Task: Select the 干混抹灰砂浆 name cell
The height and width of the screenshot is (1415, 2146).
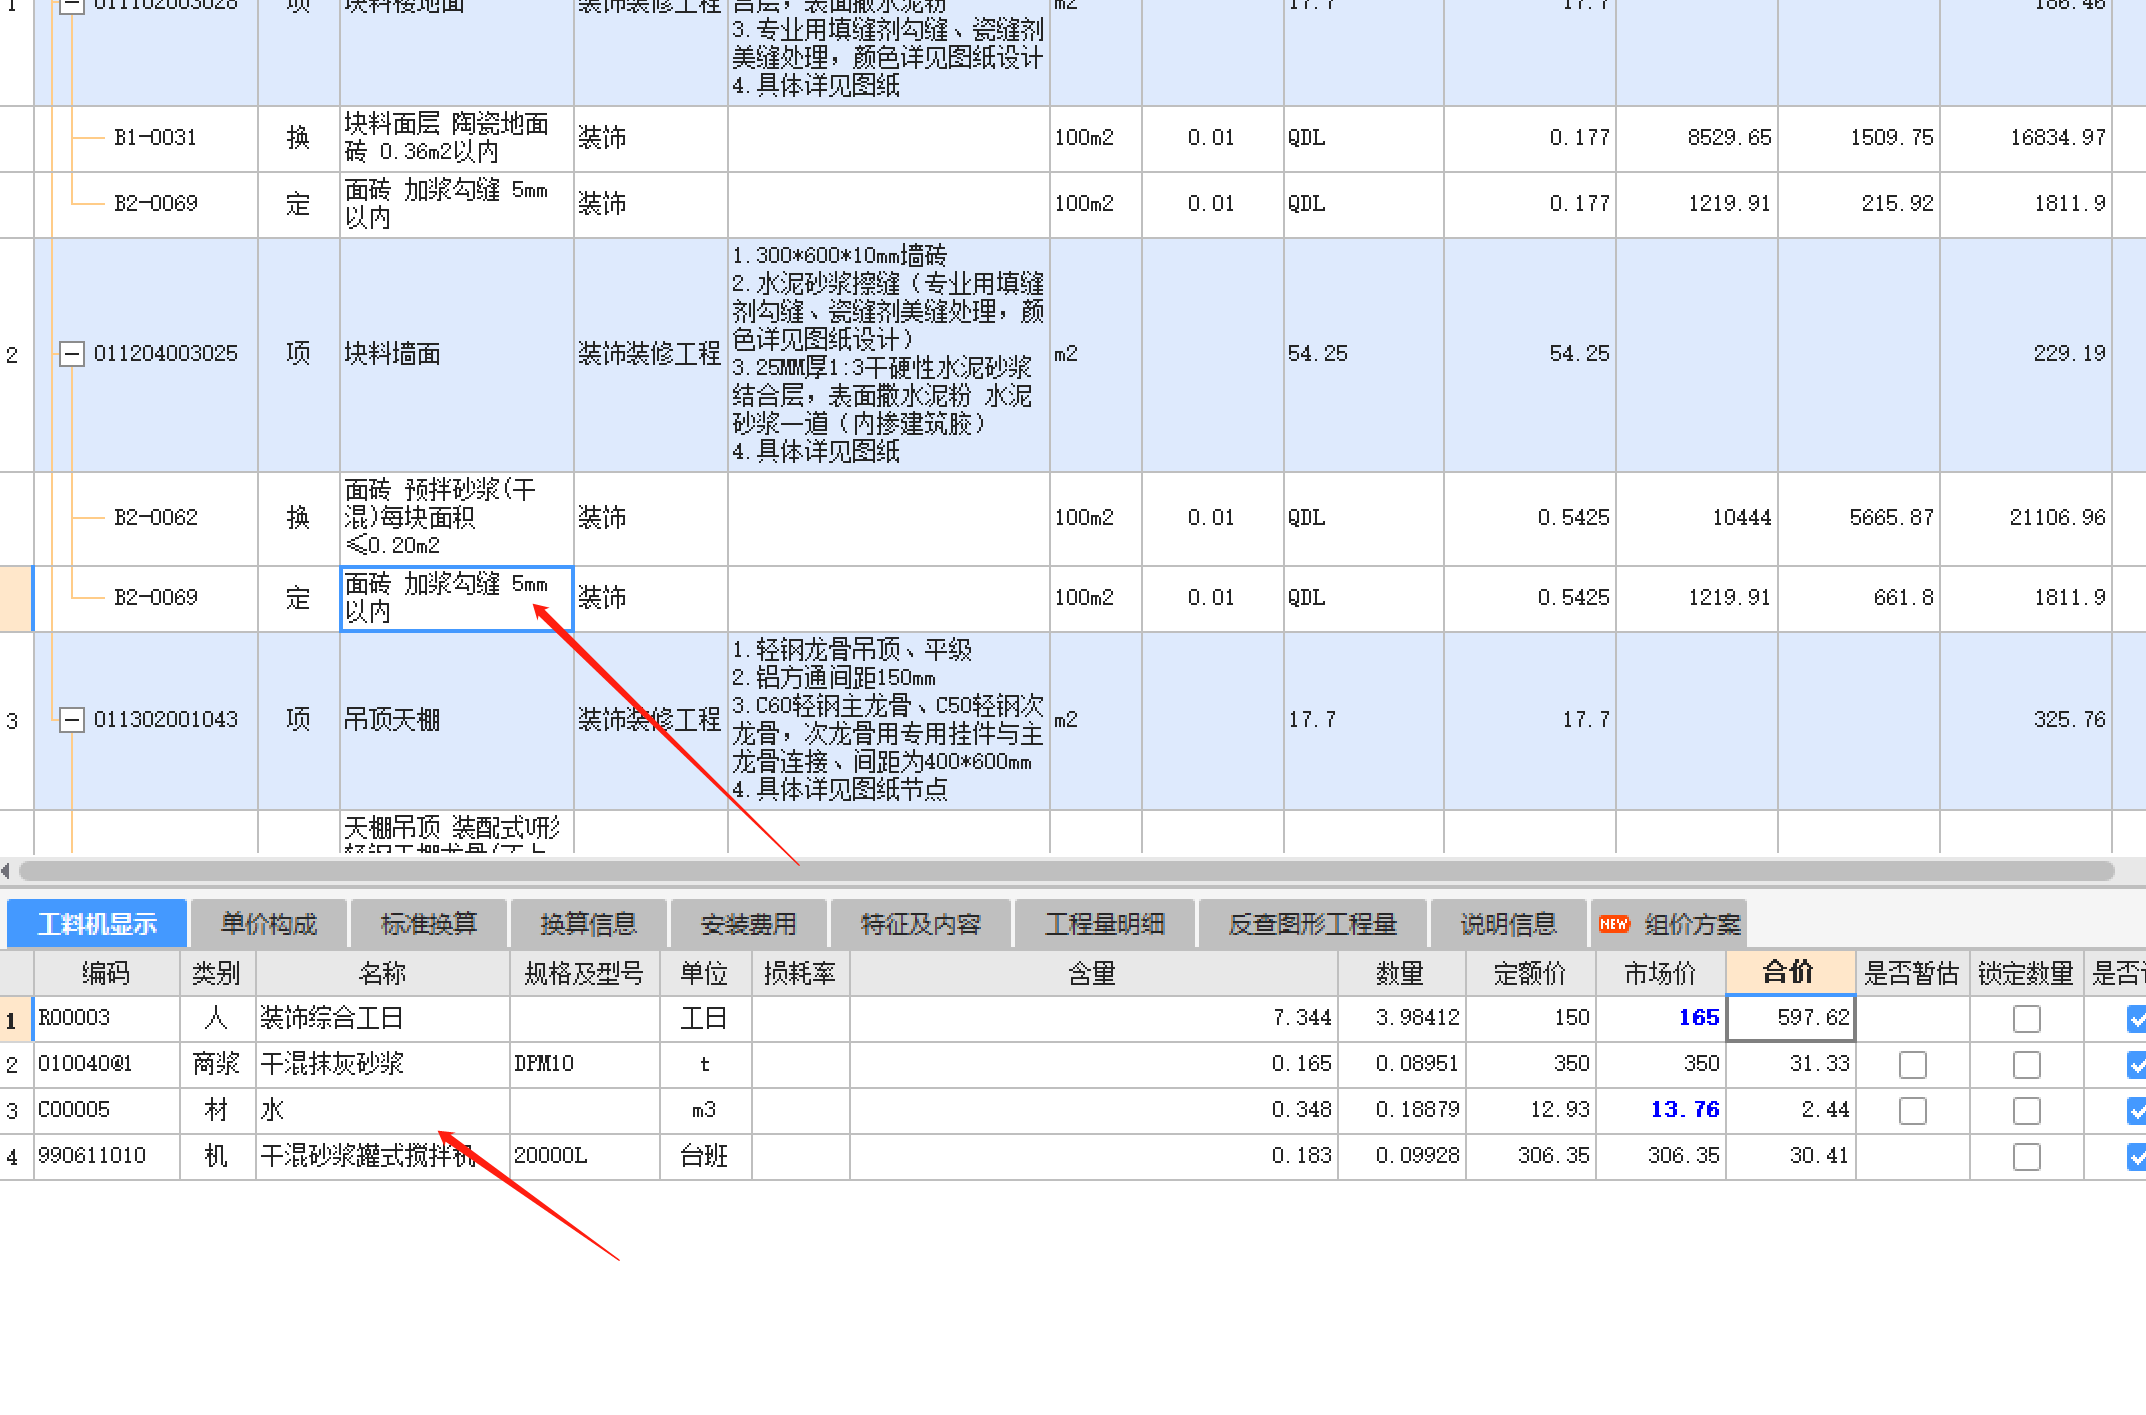Action: pyautogui.click(x=382, y=1064)
